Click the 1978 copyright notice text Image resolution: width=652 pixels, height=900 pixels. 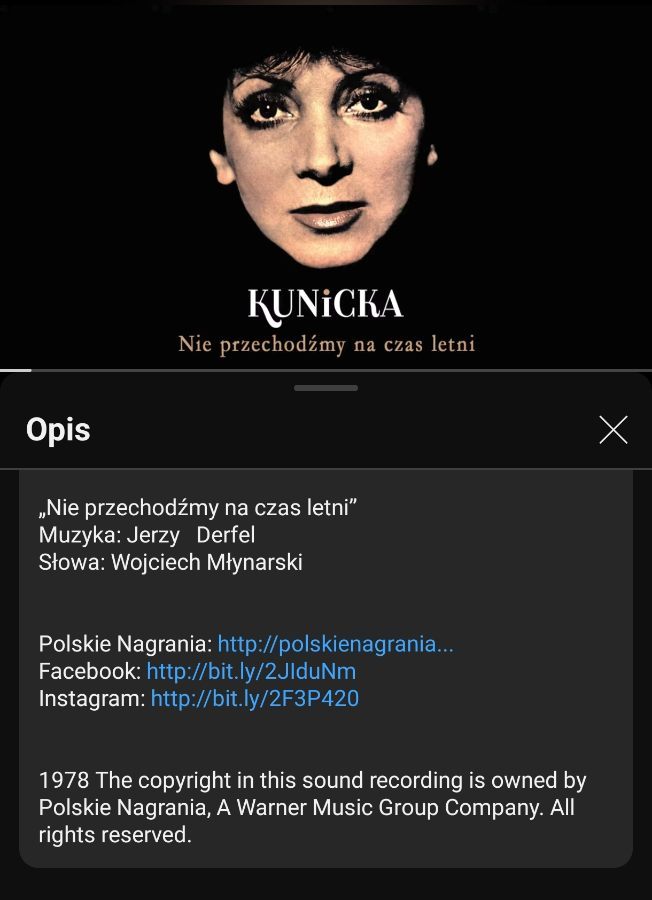312,808
